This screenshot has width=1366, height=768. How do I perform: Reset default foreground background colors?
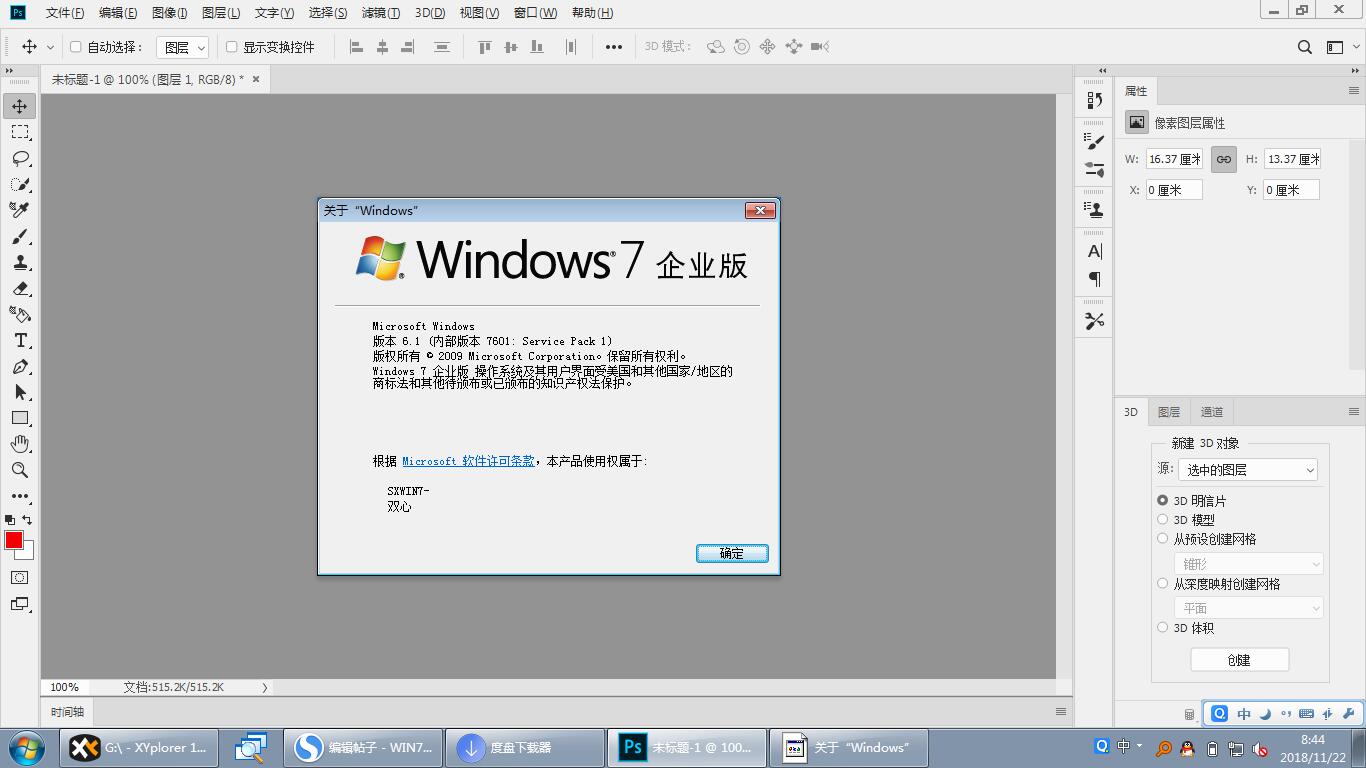[10, 520]
